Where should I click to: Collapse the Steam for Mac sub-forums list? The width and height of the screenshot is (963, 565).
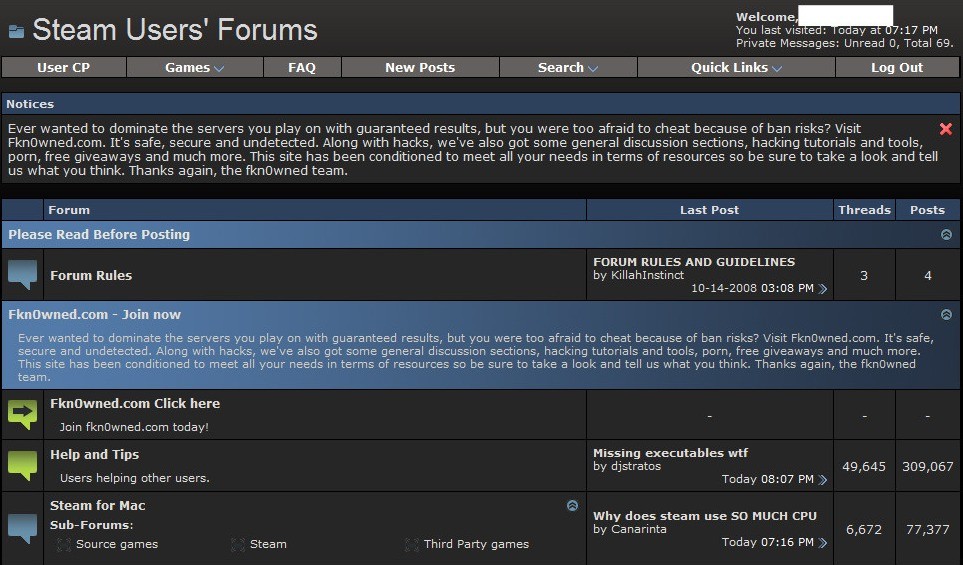point(572,505)
